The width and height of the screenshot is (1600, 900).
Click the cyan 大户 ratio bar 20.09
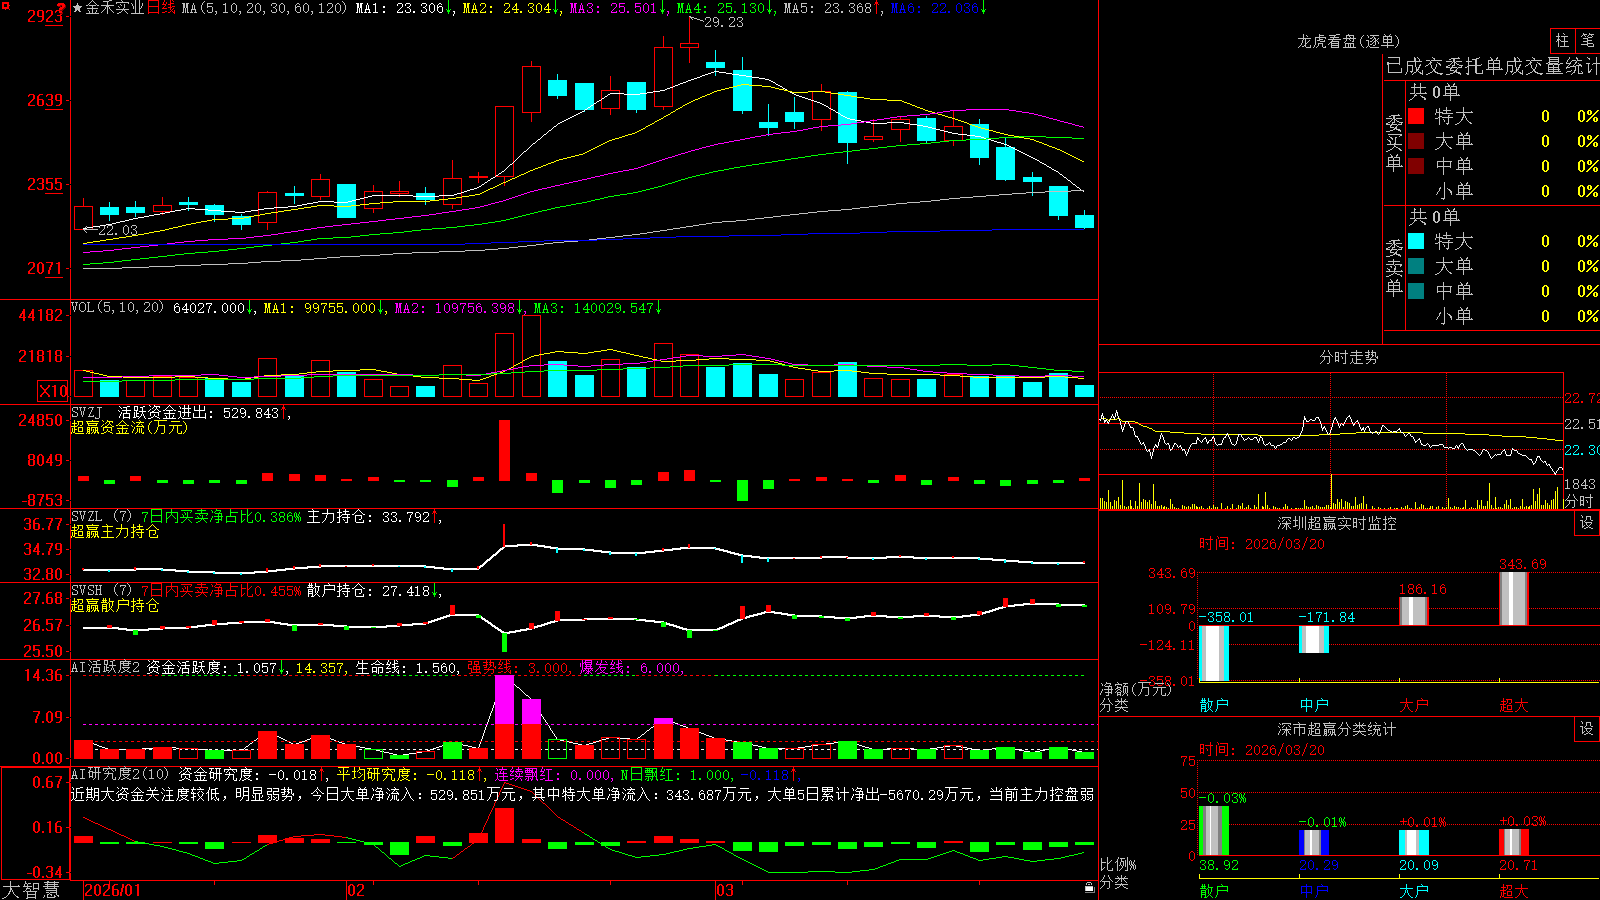(x=1413, y=842)
